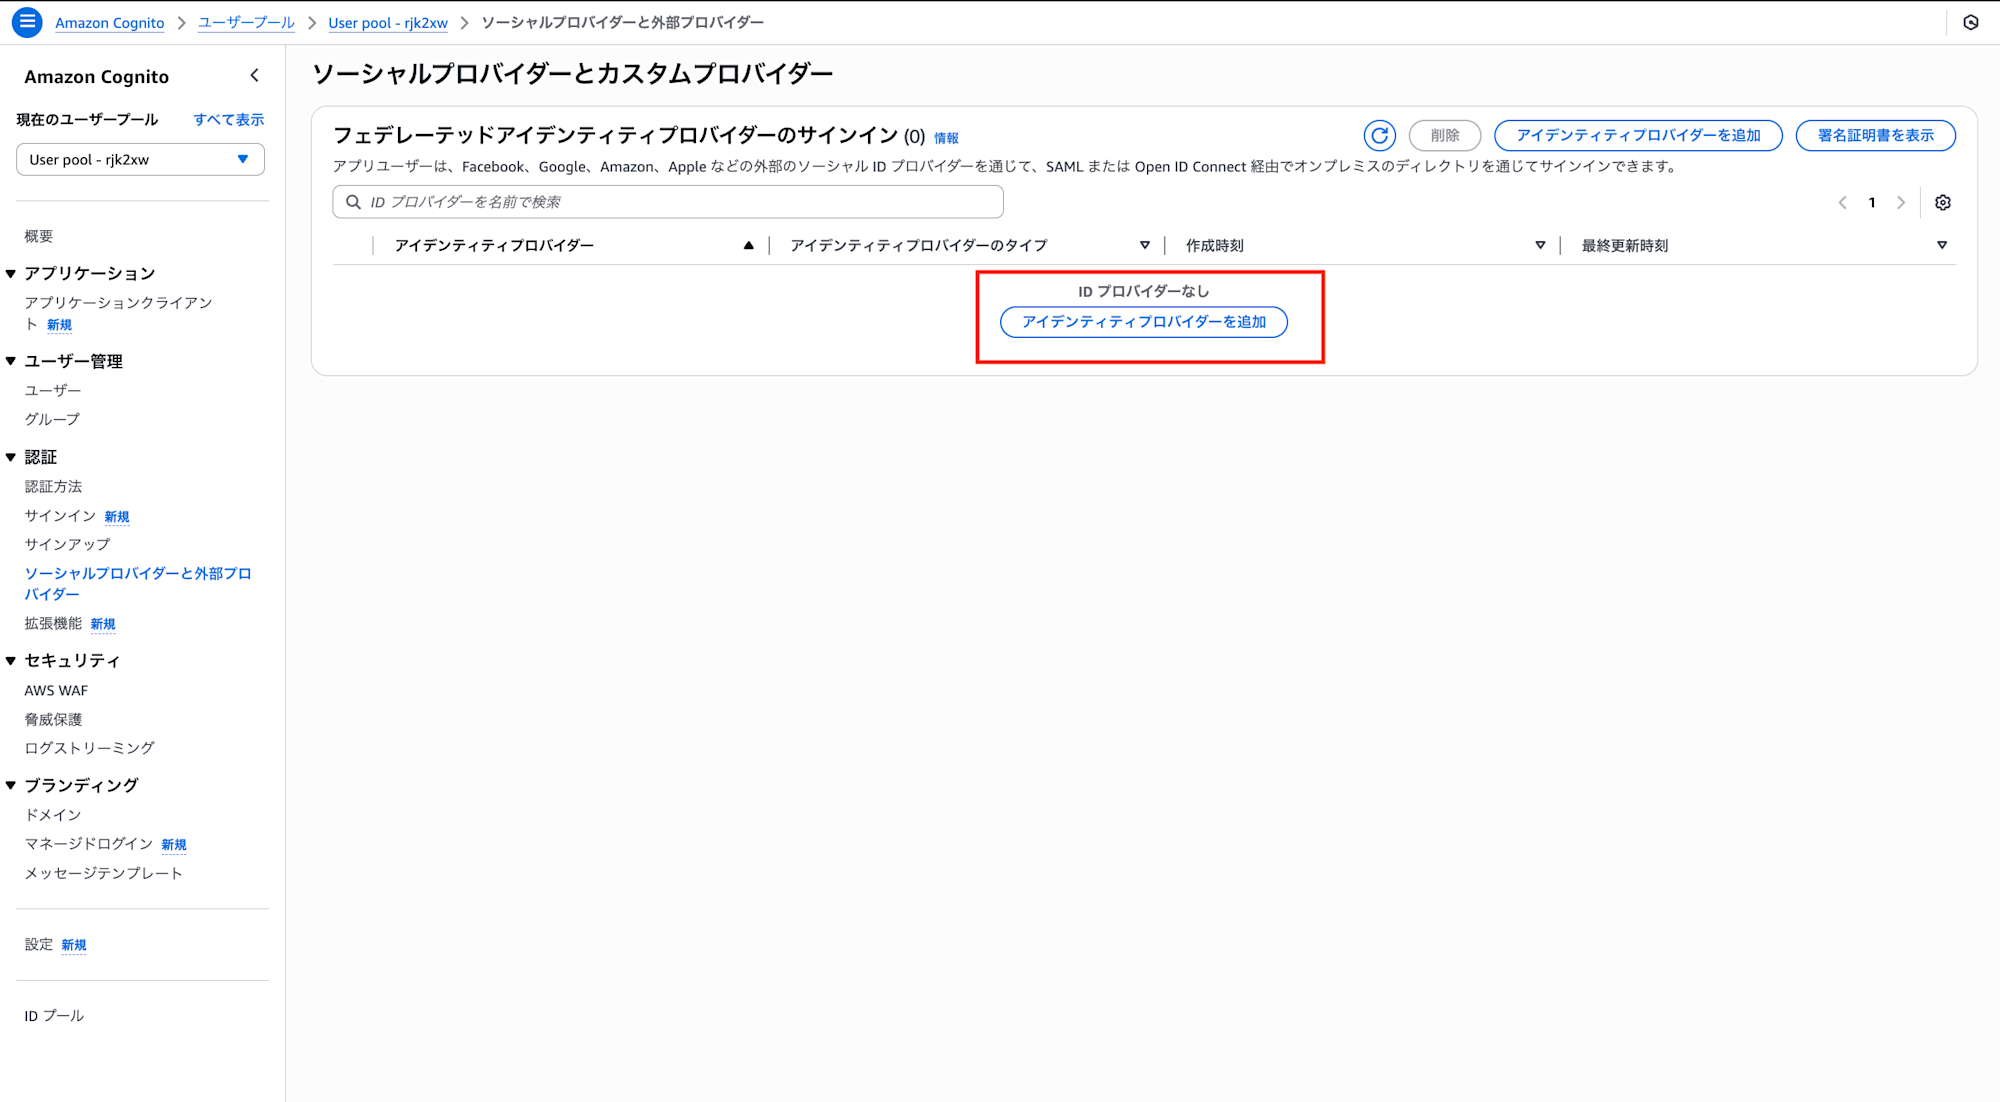Open table preferences gear icon

click(1943, 203)
